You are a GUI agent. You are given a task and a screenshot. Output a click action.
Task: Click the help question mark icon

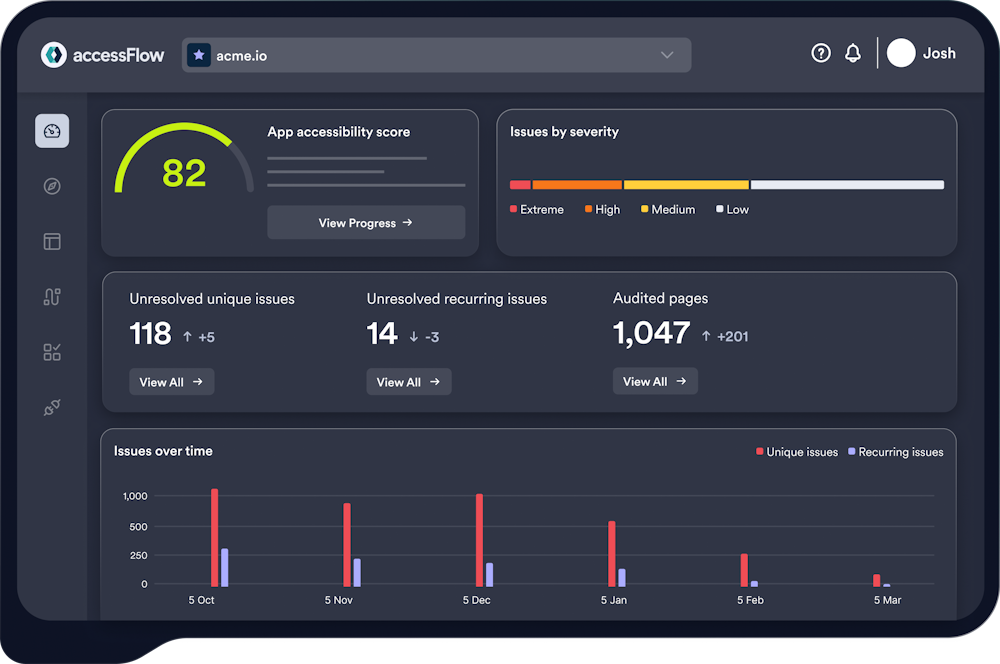[821, 53]
